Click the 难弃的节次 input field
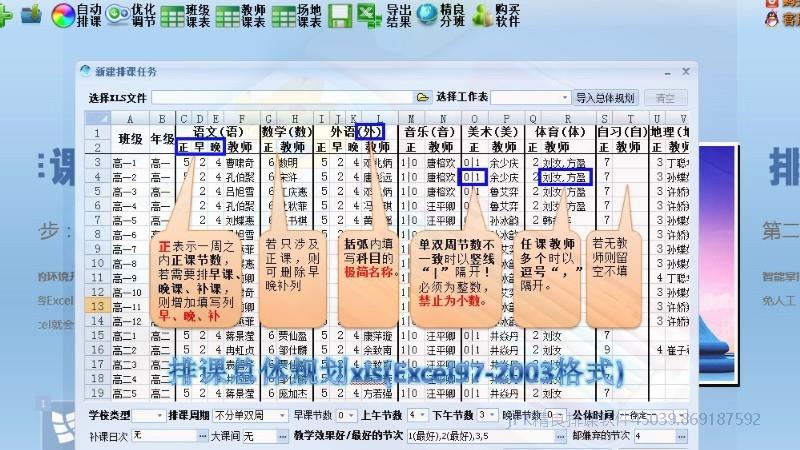This screenshot has width=800, height=450. tap(655, 436)
